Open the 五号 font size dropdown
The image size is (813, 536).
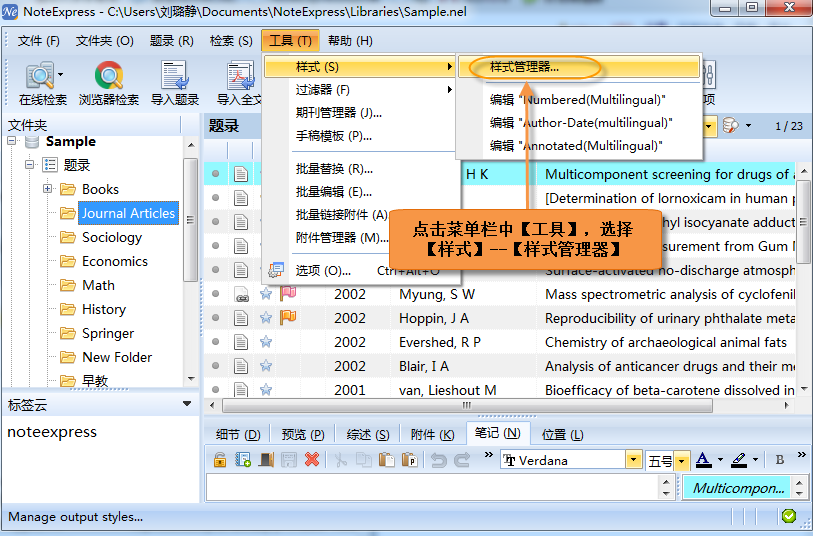682,460
